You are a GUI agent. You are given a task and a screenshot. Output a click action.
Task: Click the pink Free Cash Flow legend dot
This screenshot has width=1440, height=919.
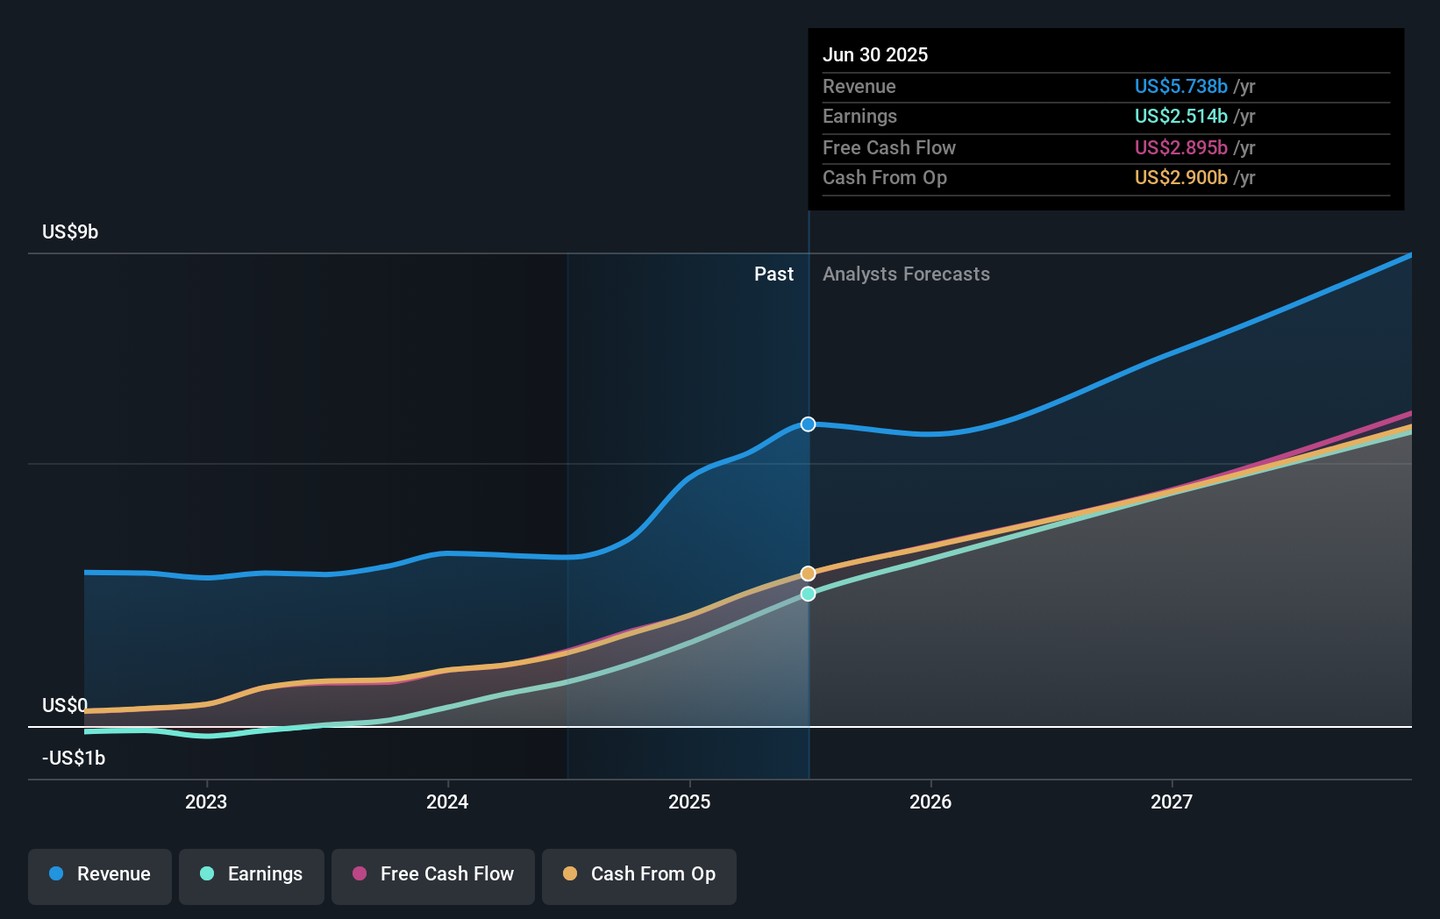click(360, 874)
